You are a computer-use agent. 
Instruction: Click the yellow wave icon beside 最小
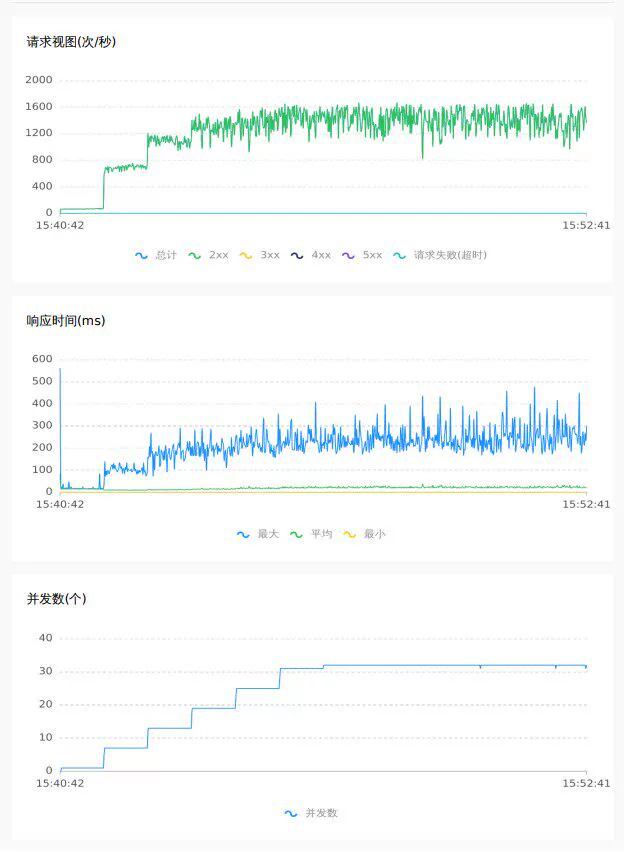[349, 534]
